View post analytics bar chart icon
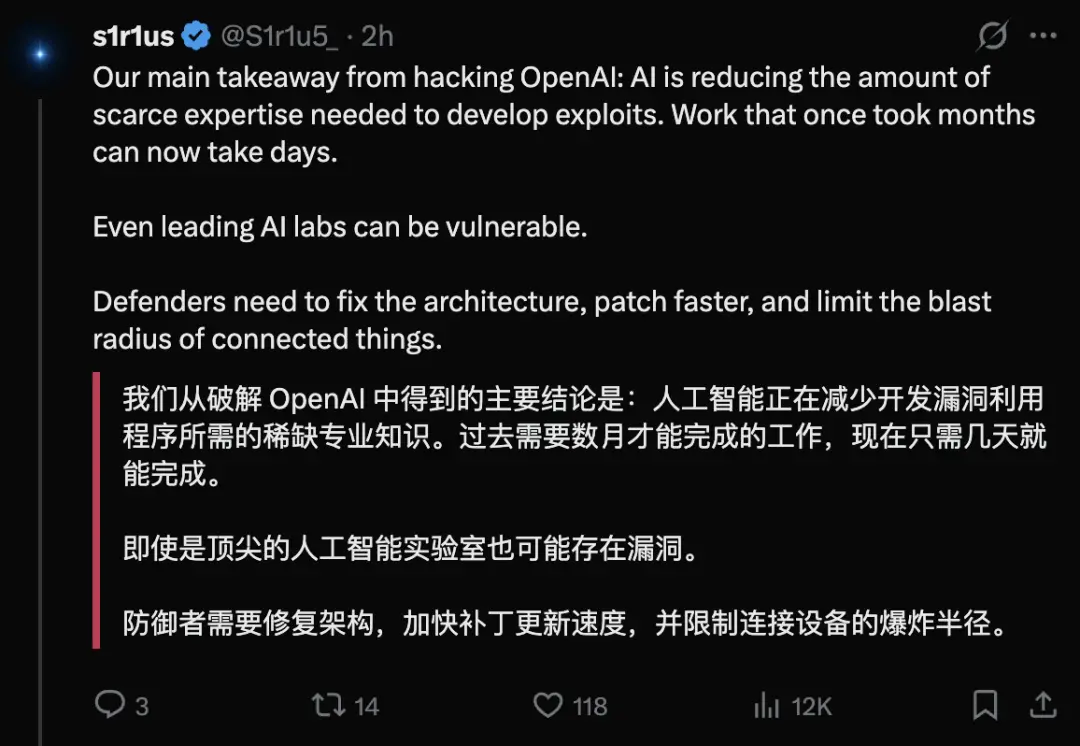This screenshot has height=746, width=1080. [x=767, y=705]
